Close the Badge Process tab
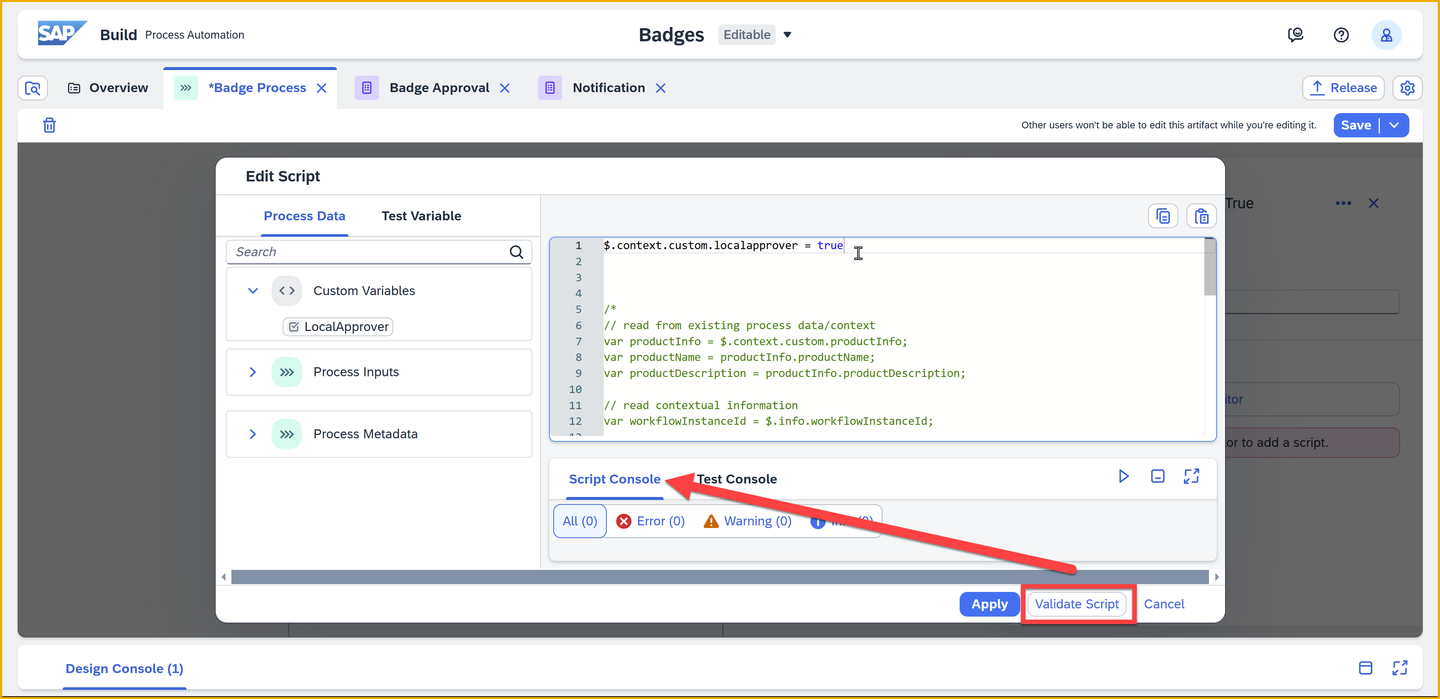Viewport: 1440px width, 699px height. [322, 88]
